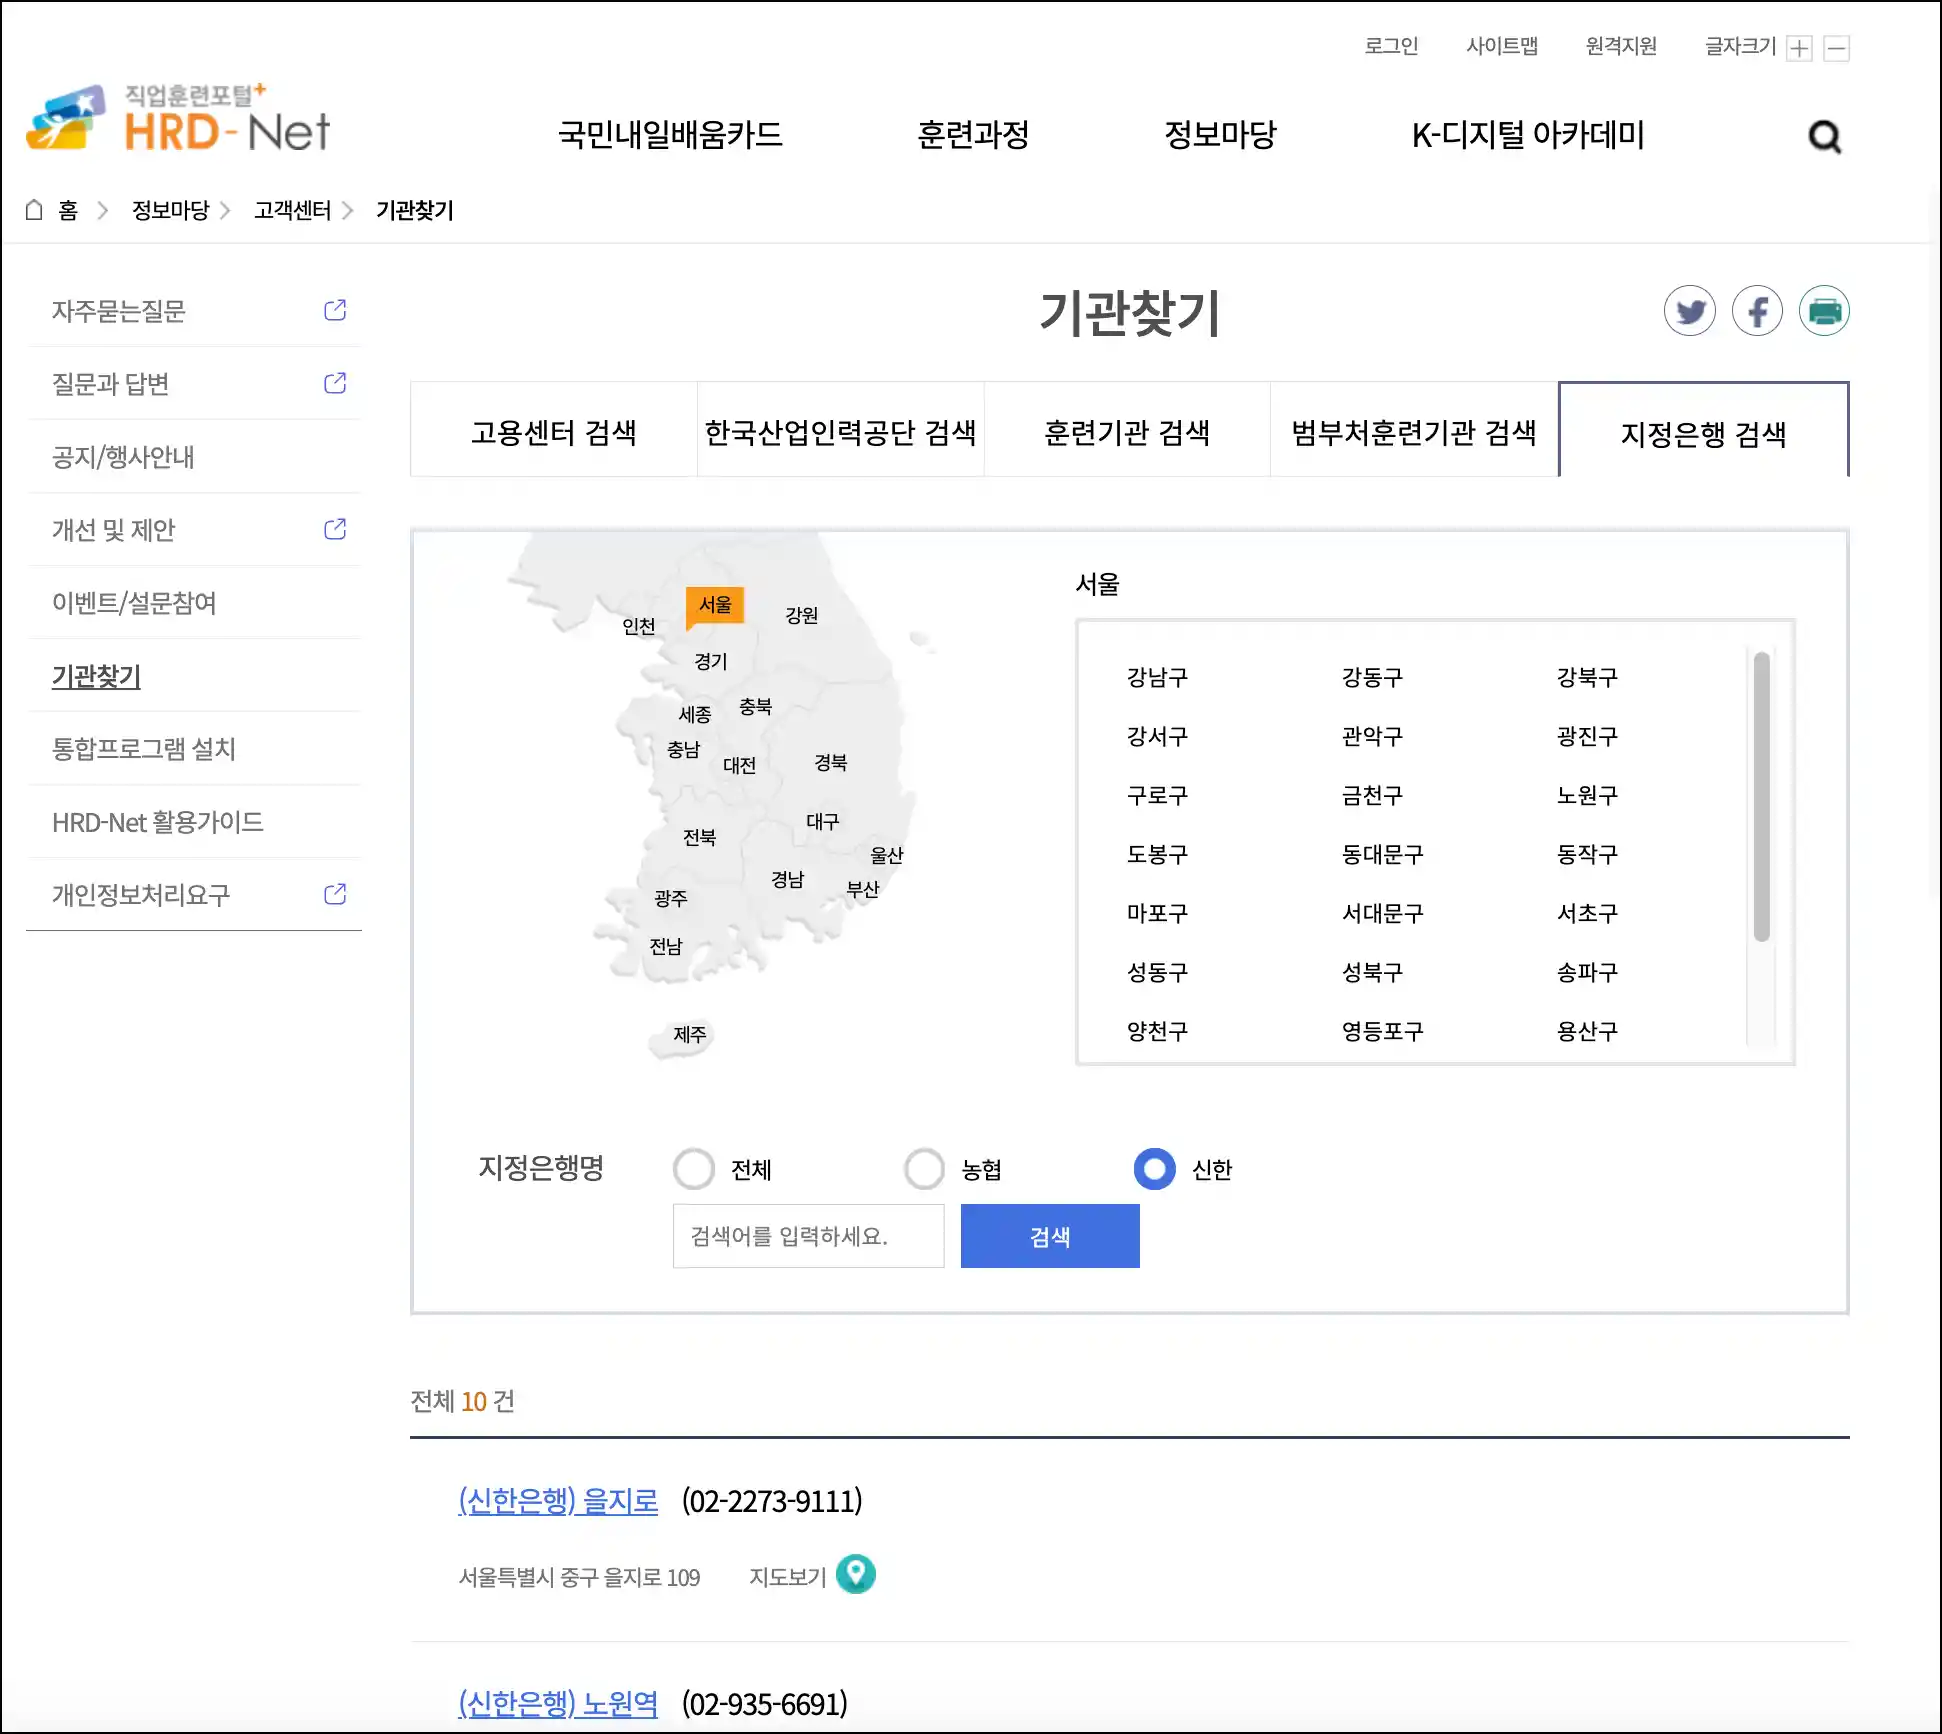Click 고객센터 breadcrumb link
Image resolution: width=1942 pixels, height=1734 pixels.
pyautogui.click(x=292, y=210)
